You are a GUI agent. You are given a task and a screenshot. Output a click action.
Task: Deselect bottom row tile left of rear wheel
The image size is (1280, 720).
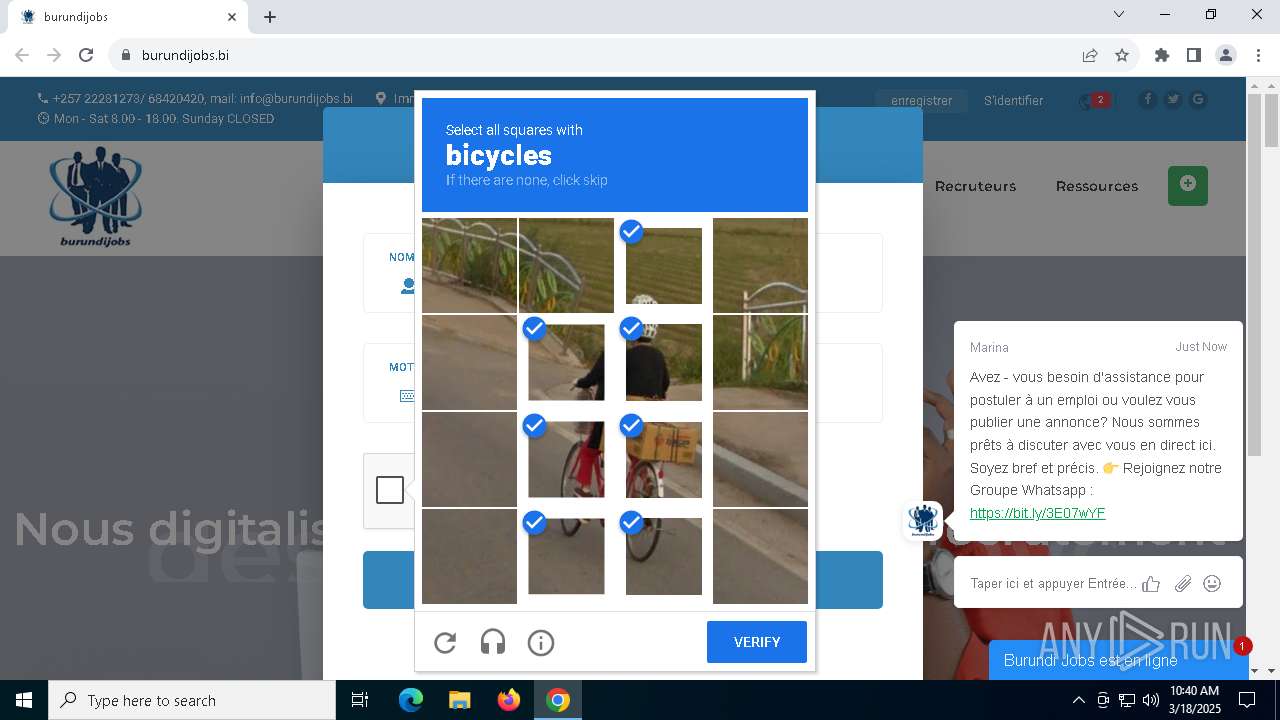point(566,556)
